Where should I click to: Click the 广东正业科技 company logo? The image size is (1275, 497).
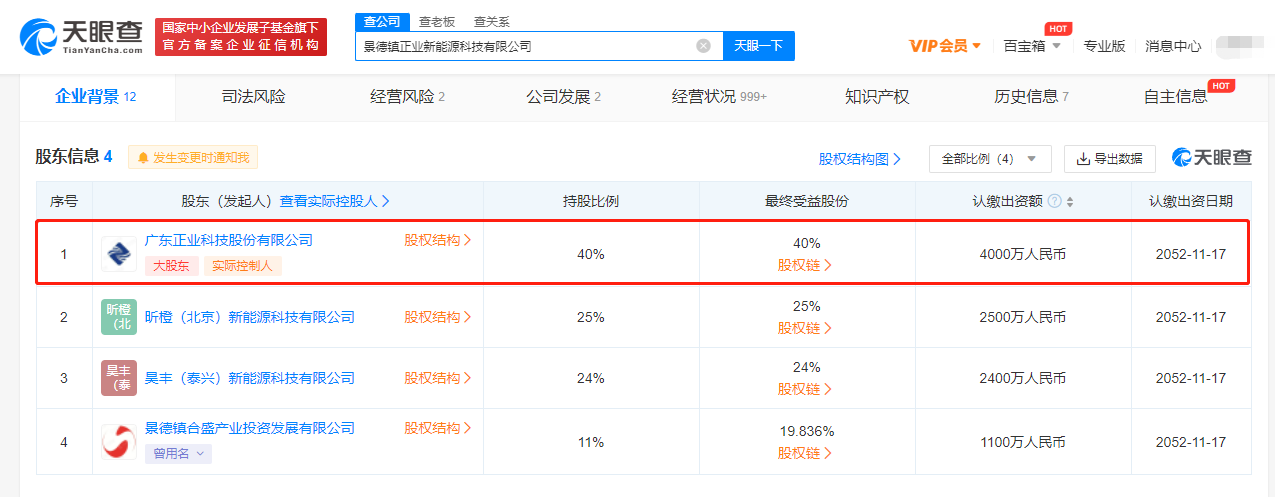coord(119,254)
